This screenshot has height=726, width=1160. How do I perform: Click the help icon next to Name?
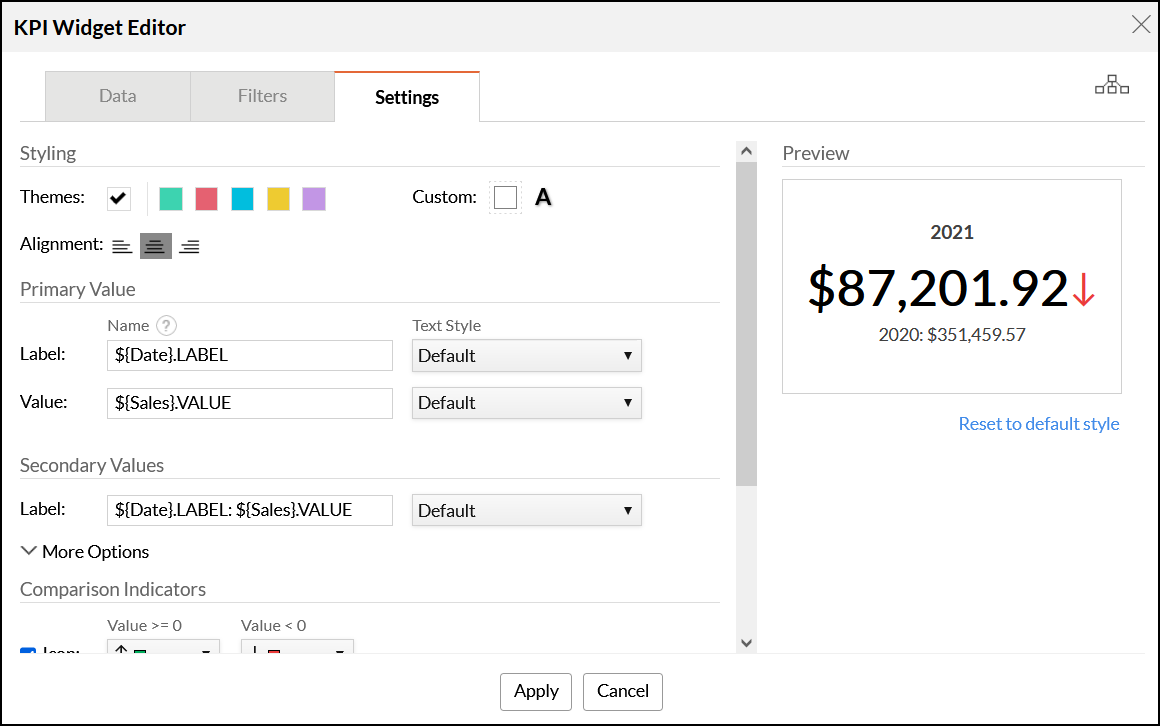tap(167, 325)
